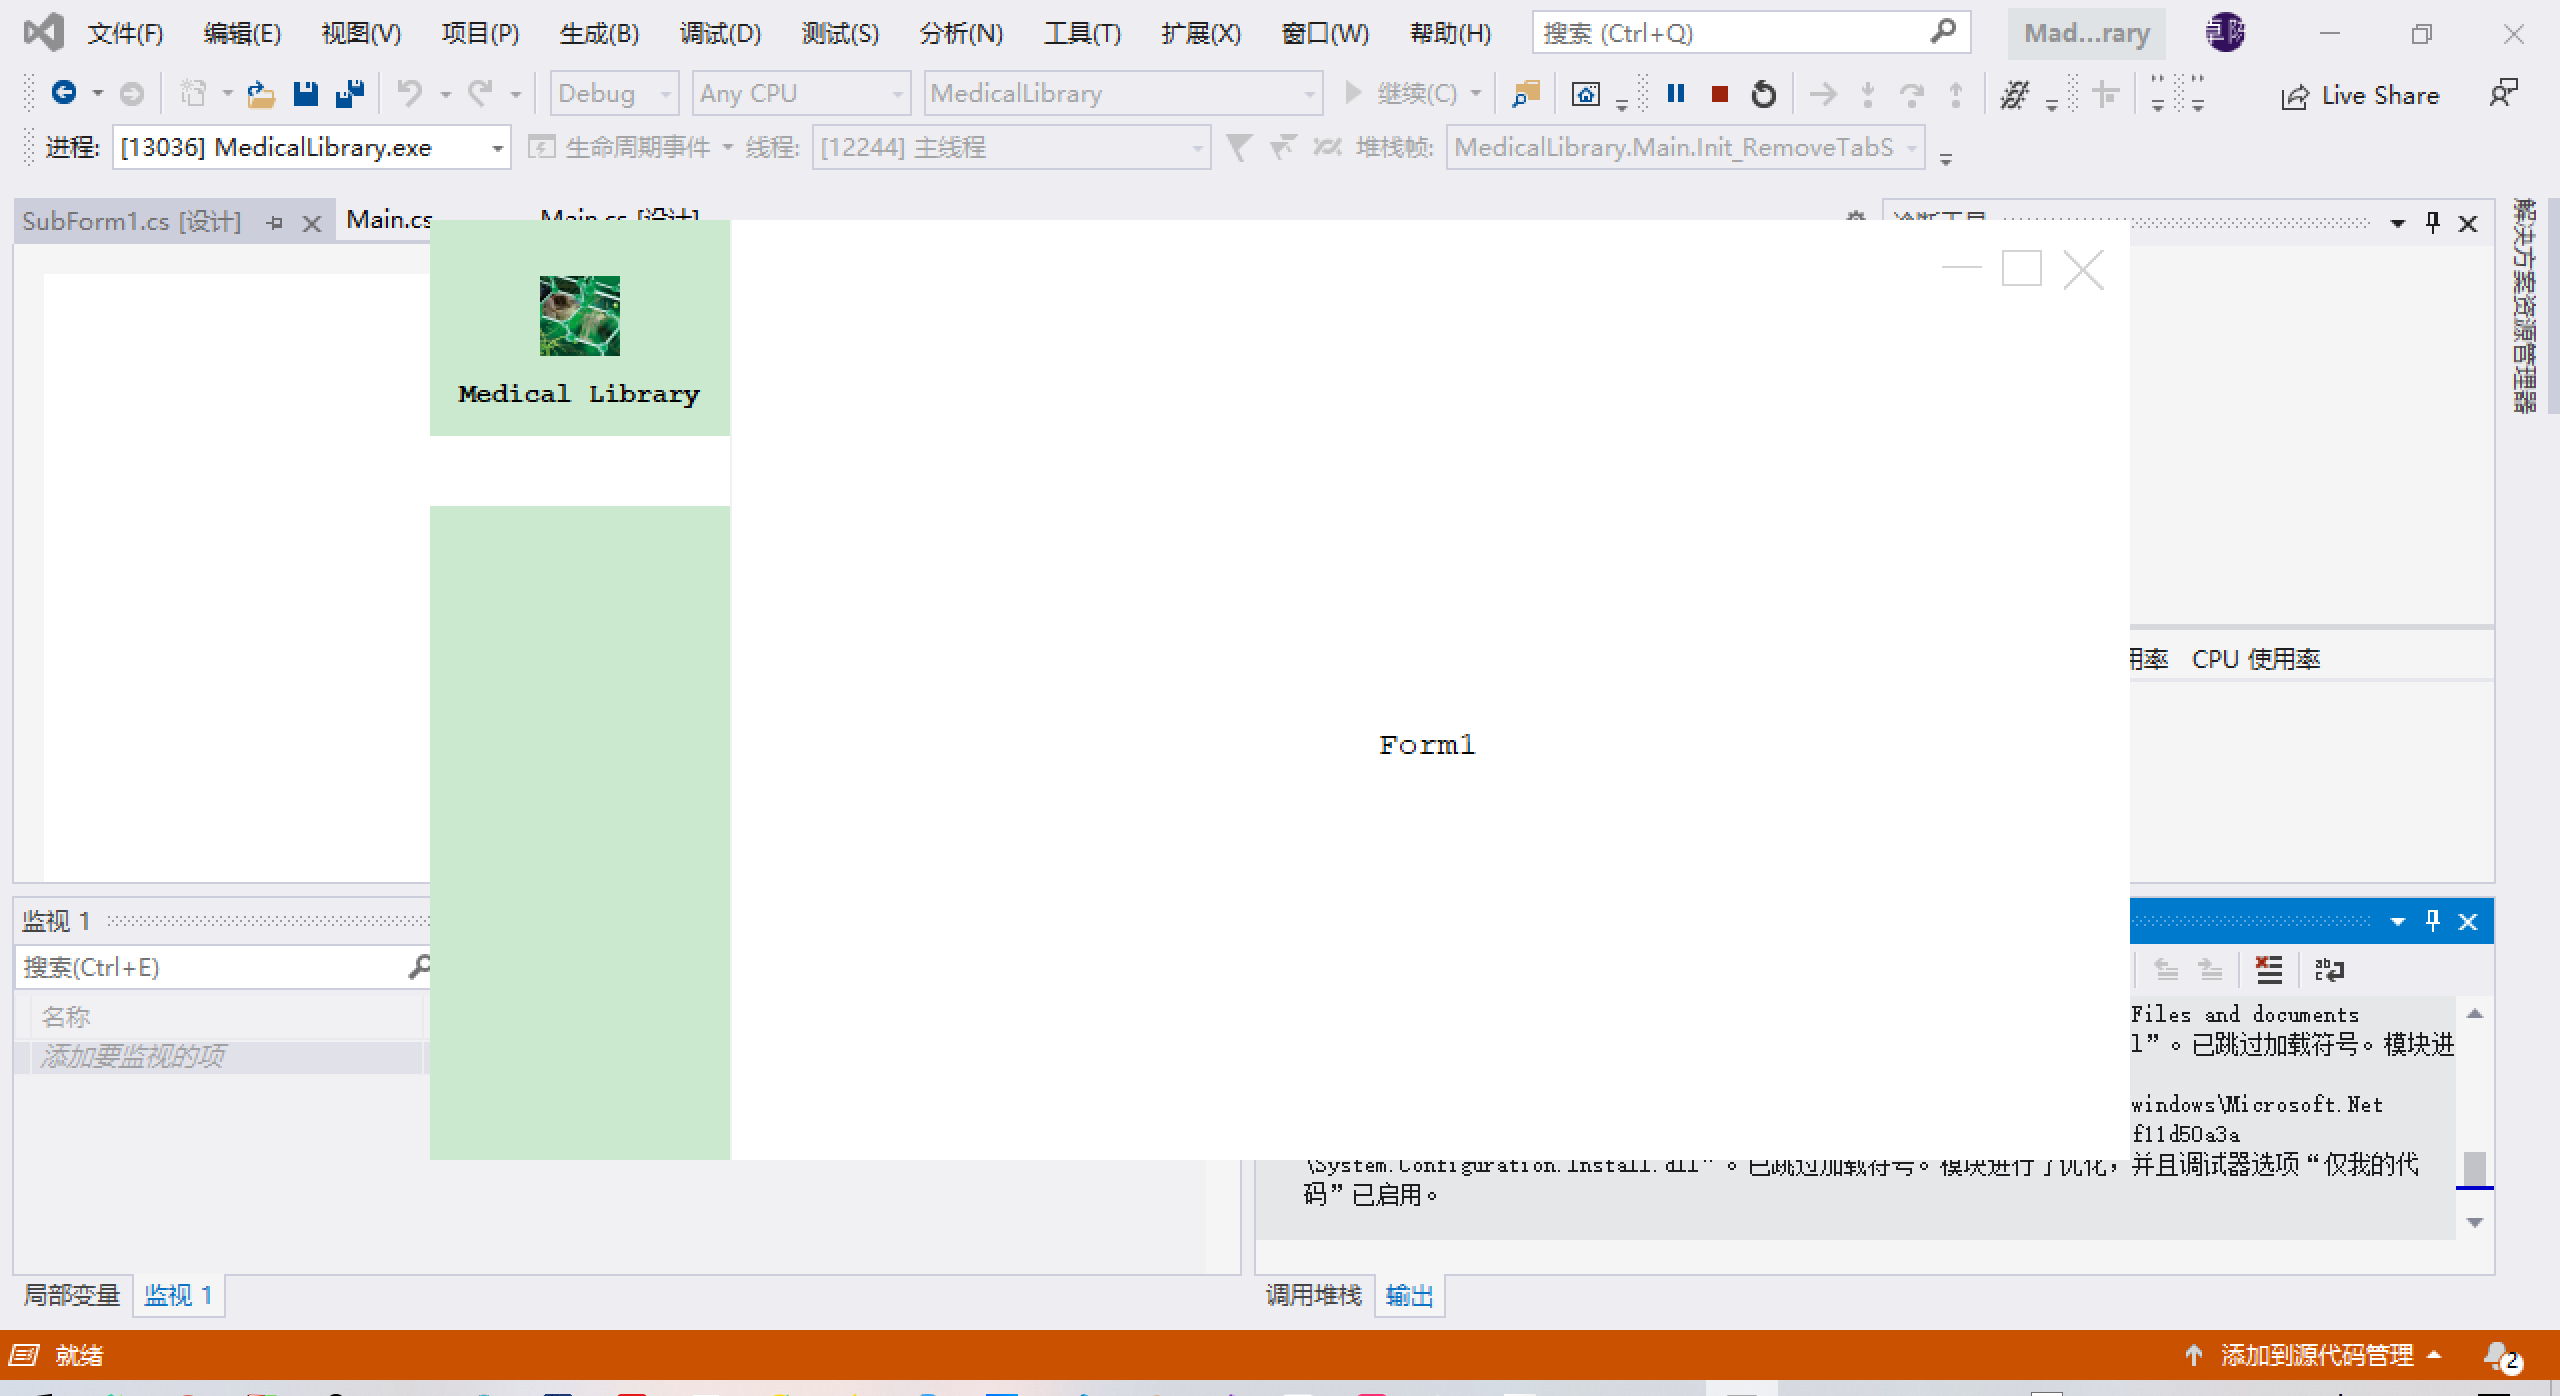This screenshot has height=1396, width=2560.
Task: Pin the SubForm1.cs design tab
Action: 274,223
